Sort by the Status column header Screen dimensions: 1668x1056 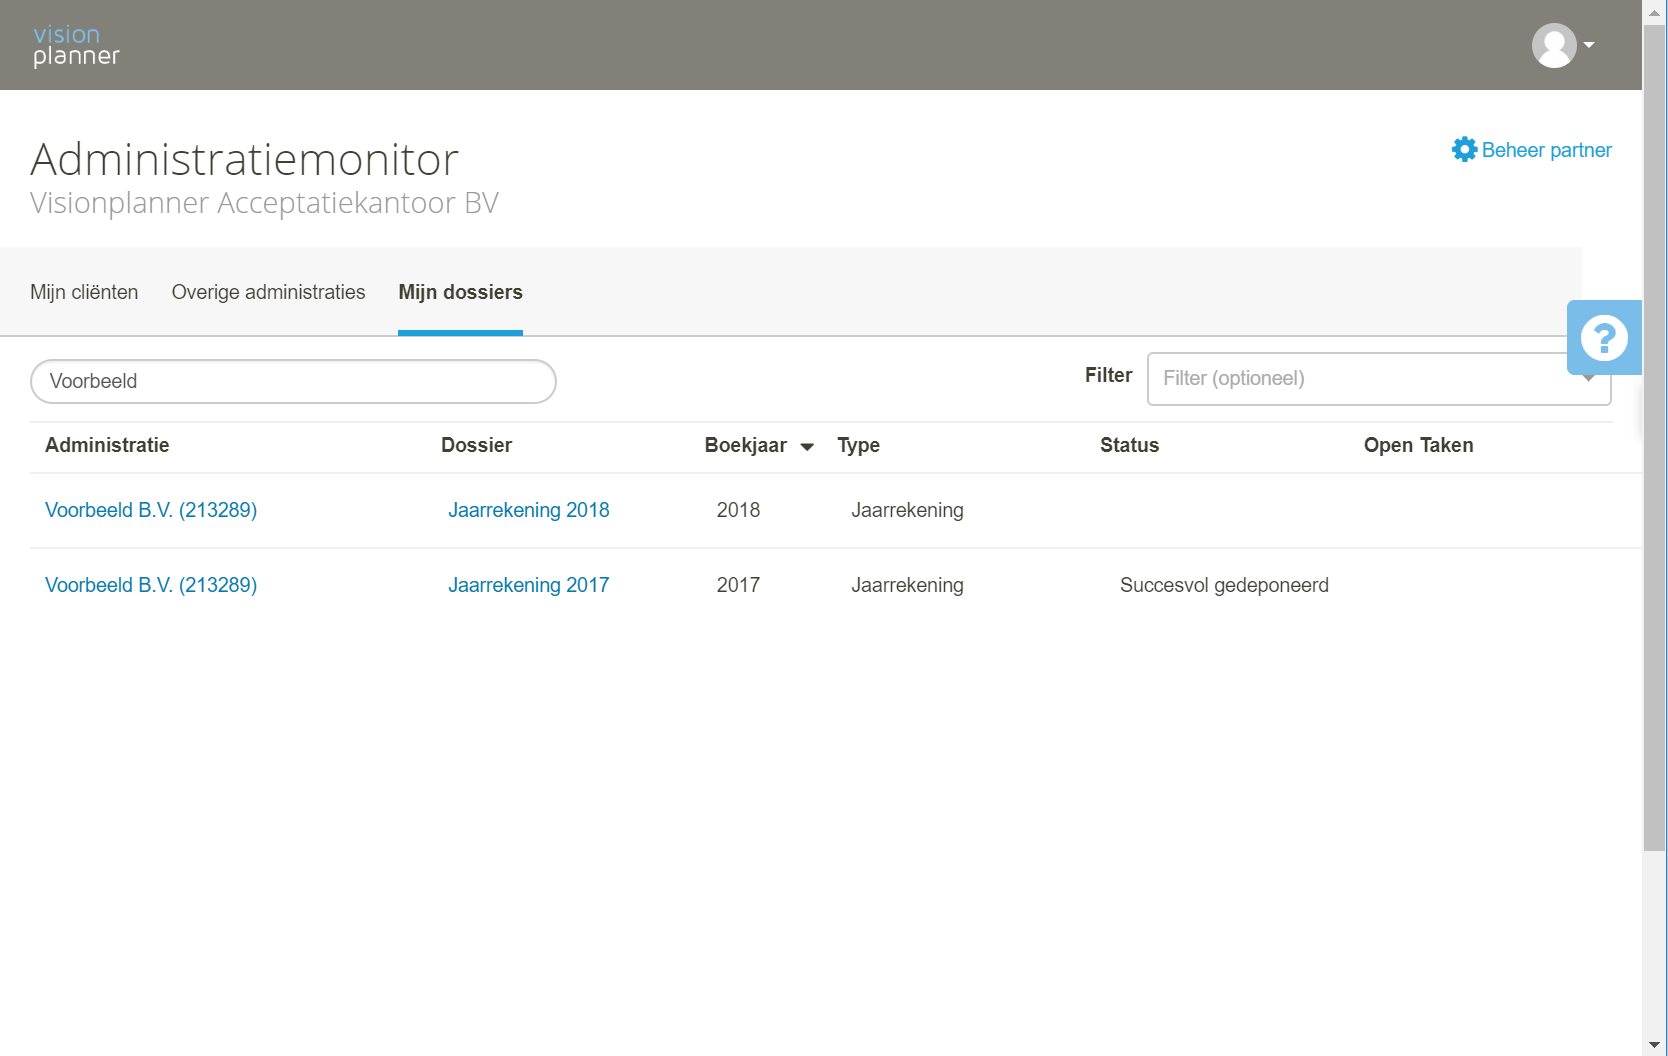point(1129,445)
